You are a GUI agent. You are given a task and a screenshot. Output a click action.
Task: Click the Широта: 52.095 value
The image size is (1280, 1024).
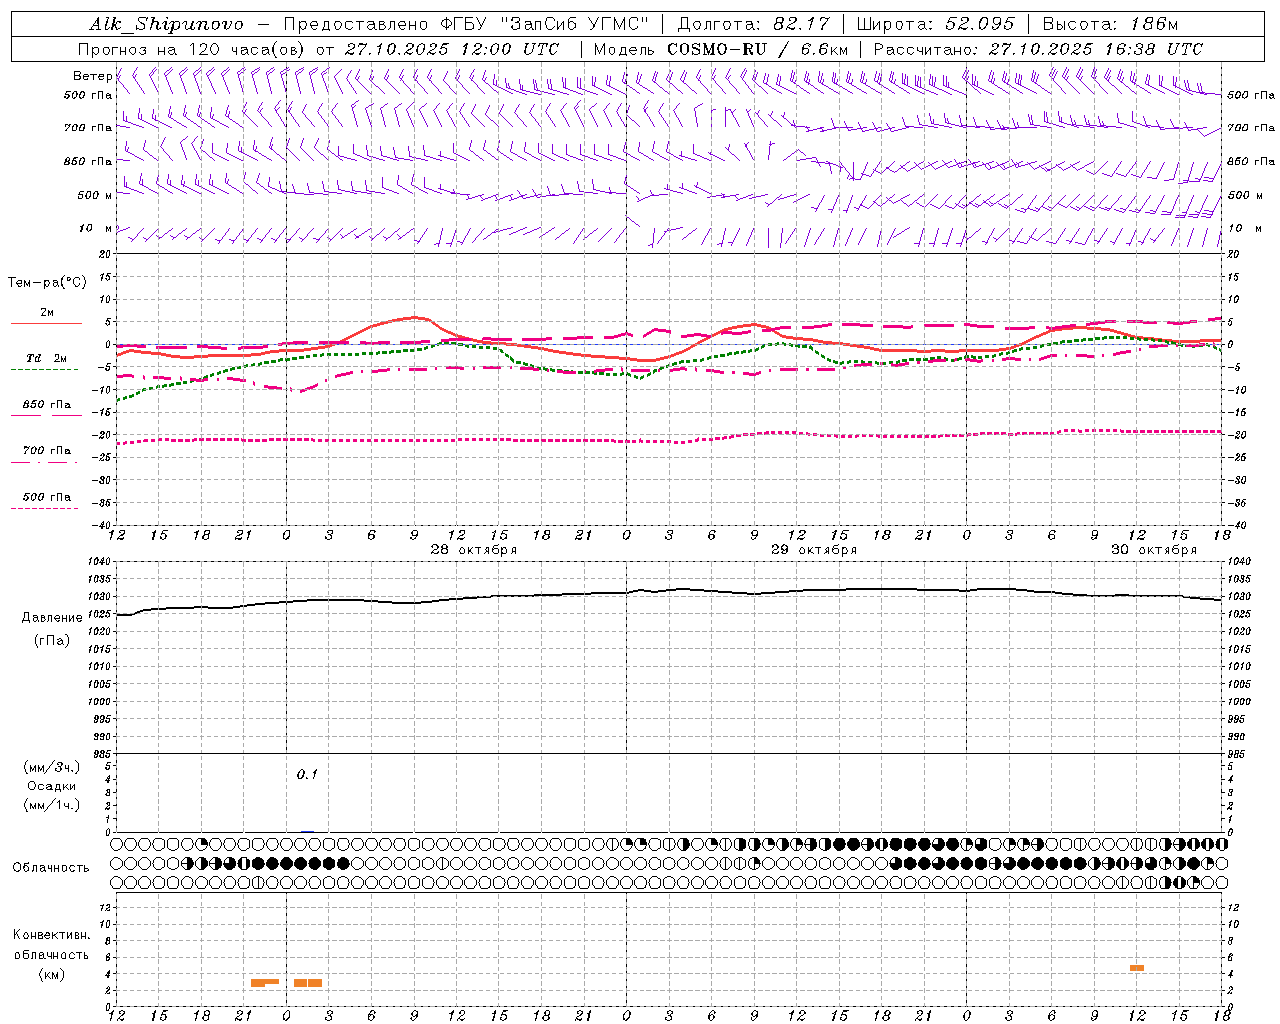coord(936,24)
